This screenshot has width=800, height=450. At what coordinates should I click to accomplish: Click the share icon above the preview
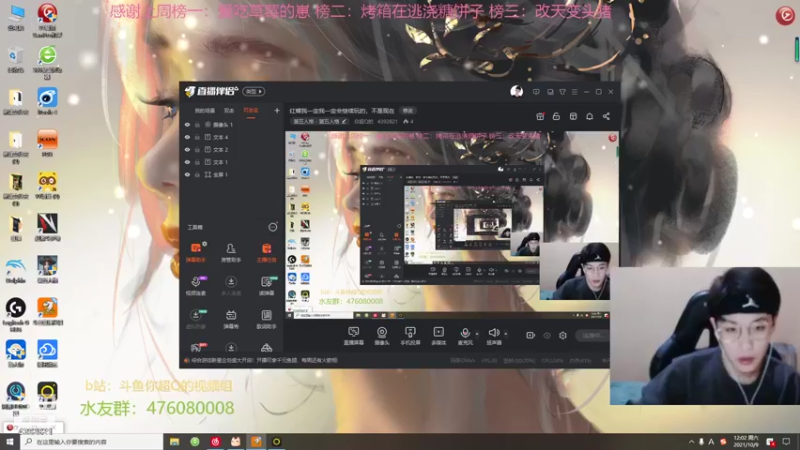click(x=606, y=116)
